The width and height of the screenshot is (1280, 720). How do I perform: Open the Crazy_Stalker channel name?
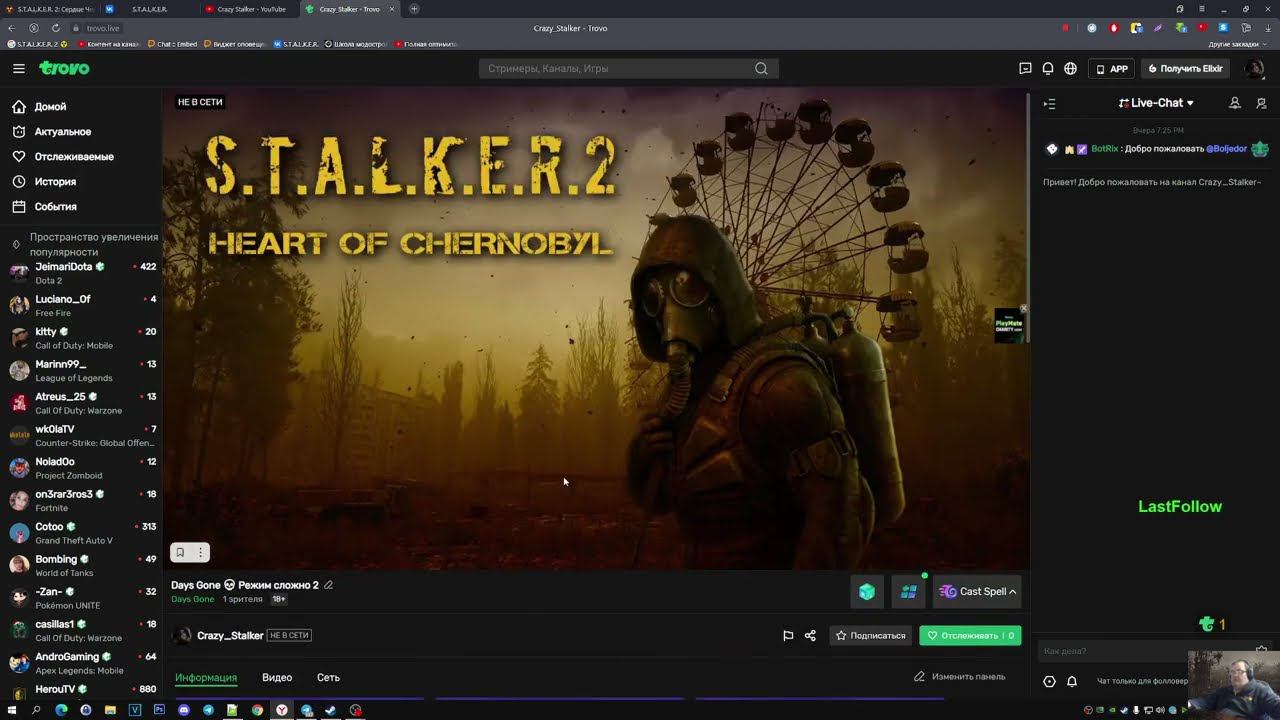click(x=230, y=635)
